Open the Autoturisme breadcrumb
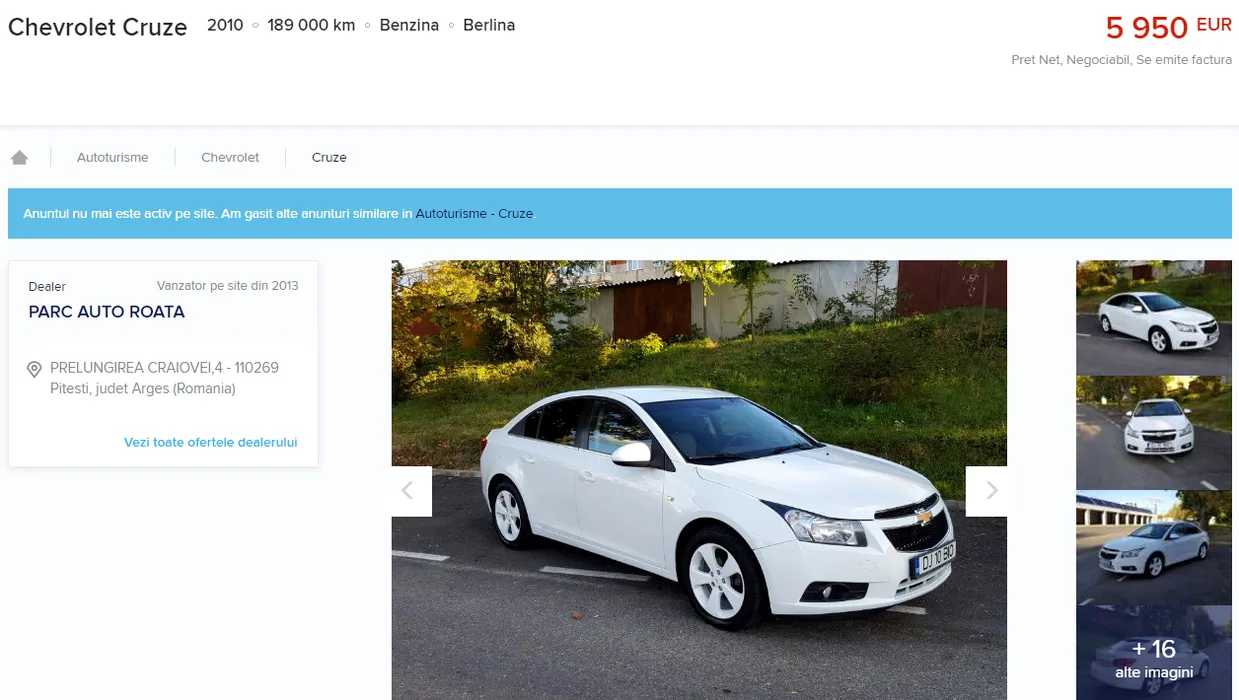This screenshot has height=700, width=1239. click(x=113, y=157)
